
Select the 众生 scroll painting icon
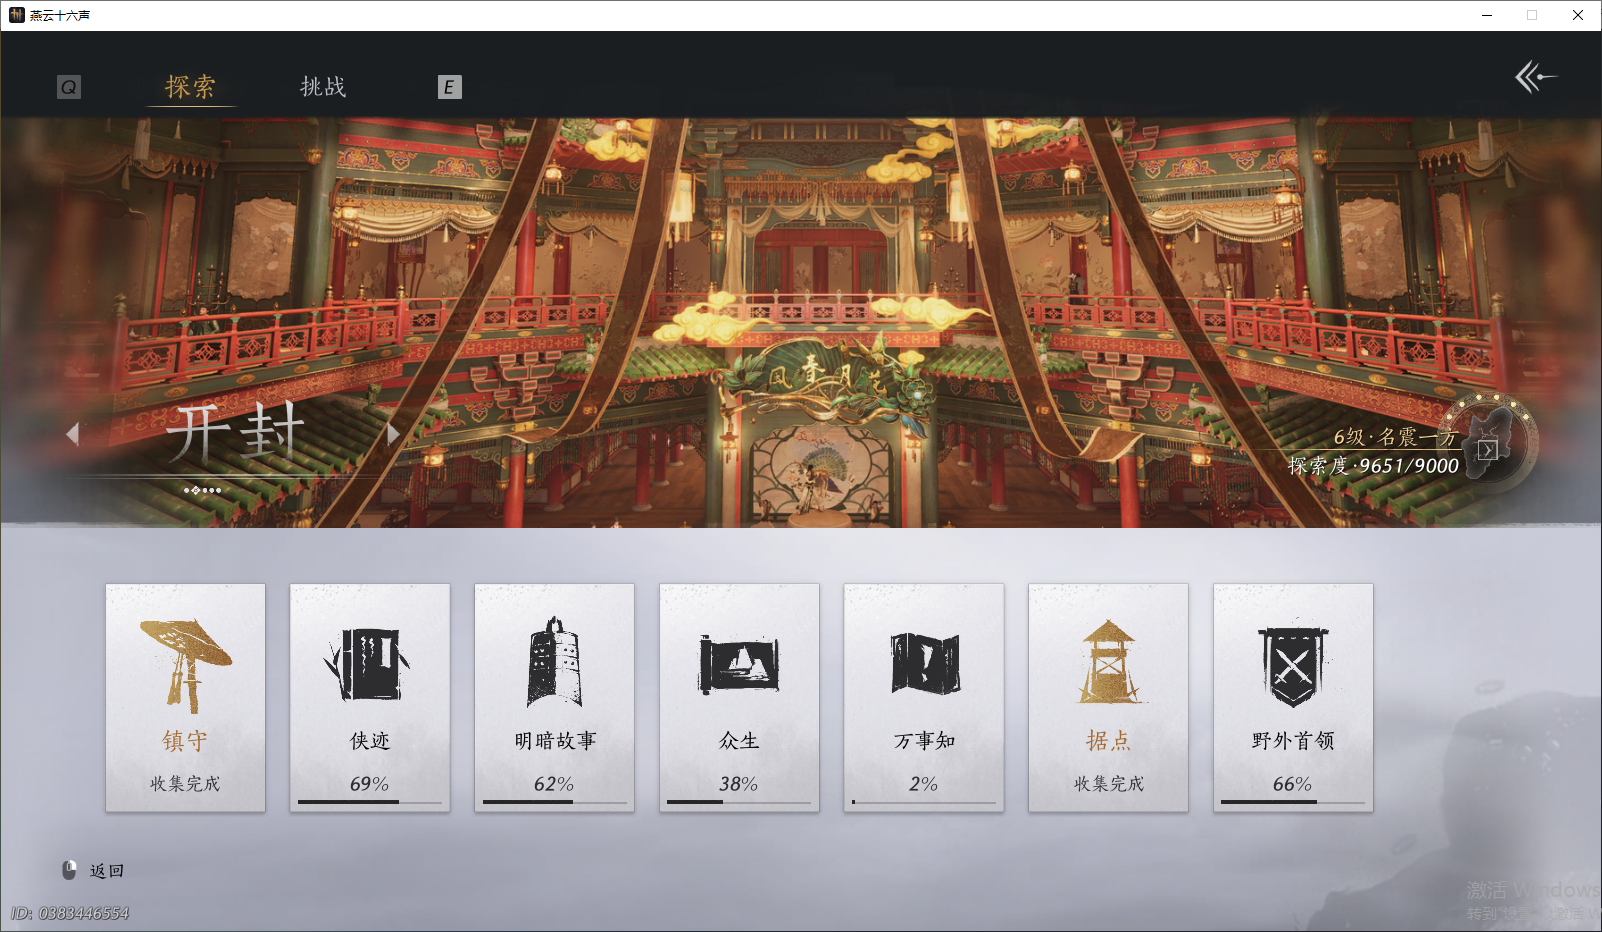click(x=739, y=660)
